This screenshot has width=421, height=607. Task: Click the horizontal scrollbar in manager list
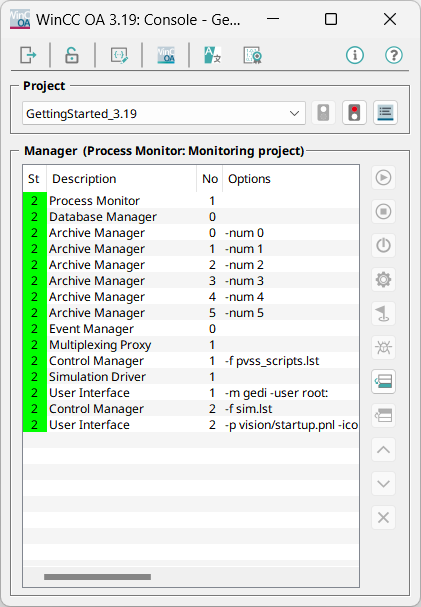(x=98, y=577)
